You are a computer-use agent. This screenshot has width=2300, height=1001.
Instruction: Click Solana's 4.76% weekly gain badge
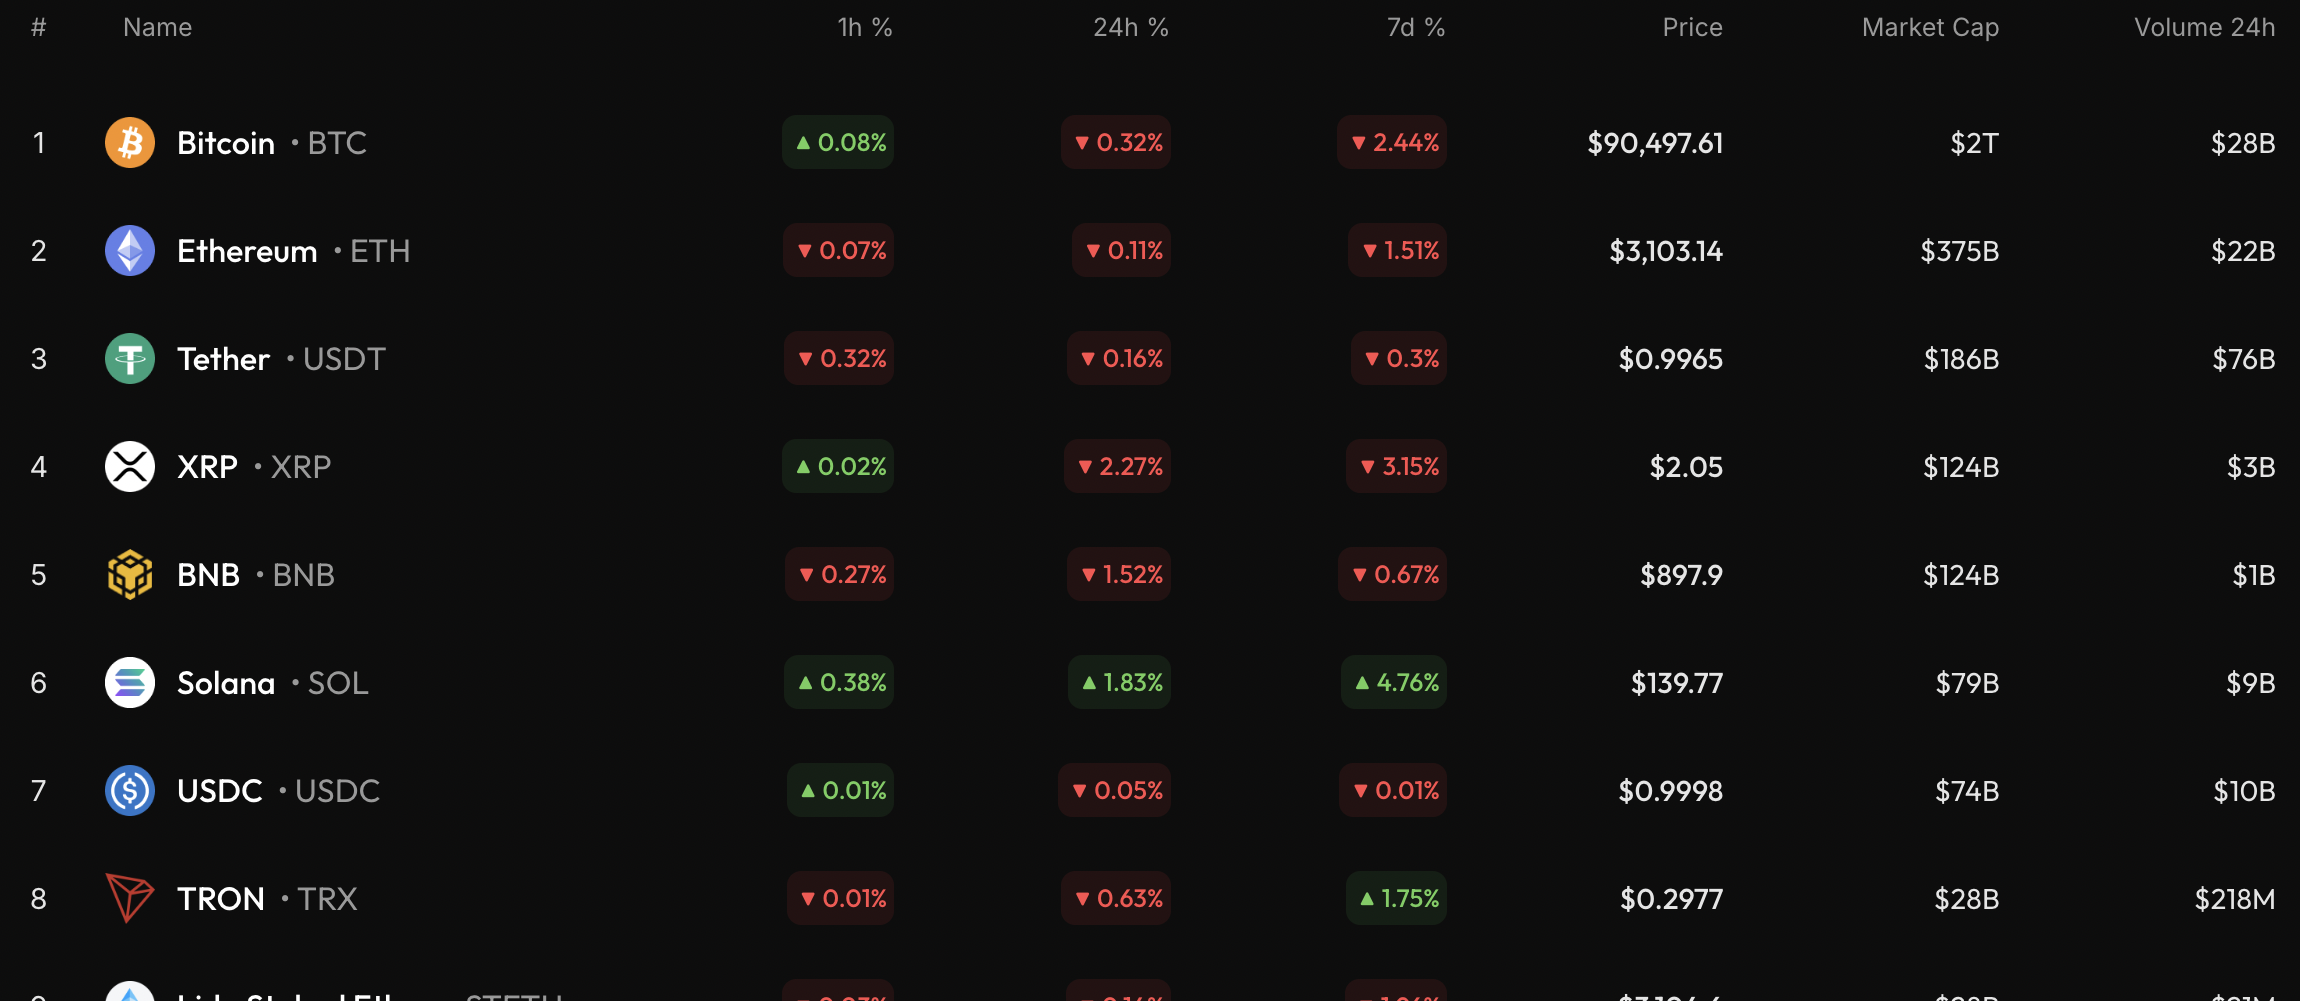tap(1395, 683)
